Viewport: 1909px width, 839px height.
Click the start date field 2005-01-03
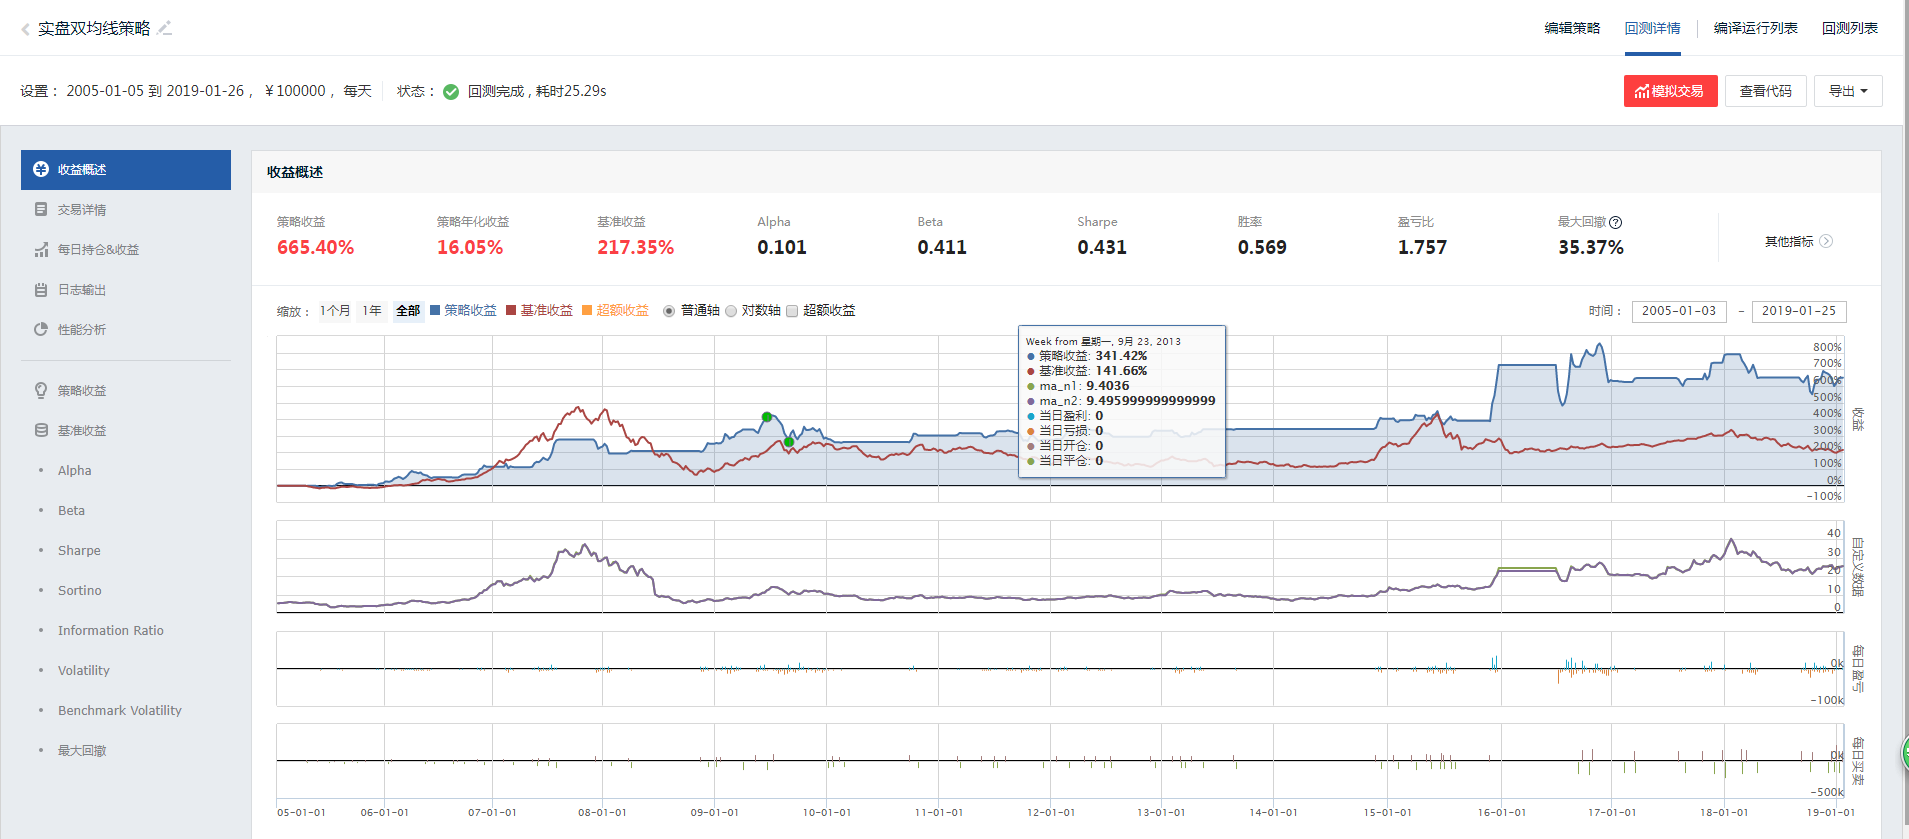pyautogui.click(x=1679, y=311)
